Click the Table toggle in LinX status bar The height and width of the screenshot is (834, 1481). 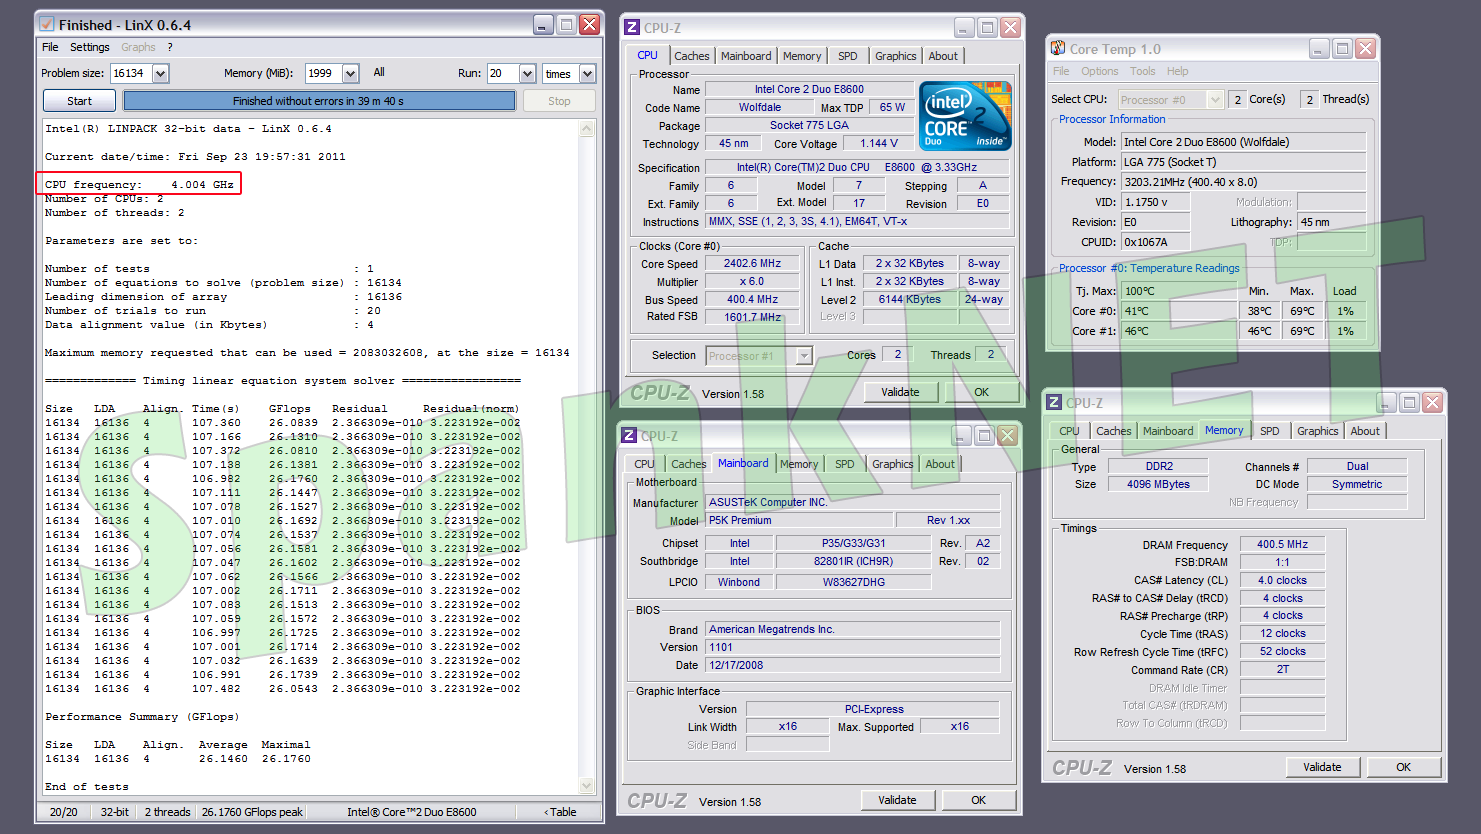tap(560, 812)
